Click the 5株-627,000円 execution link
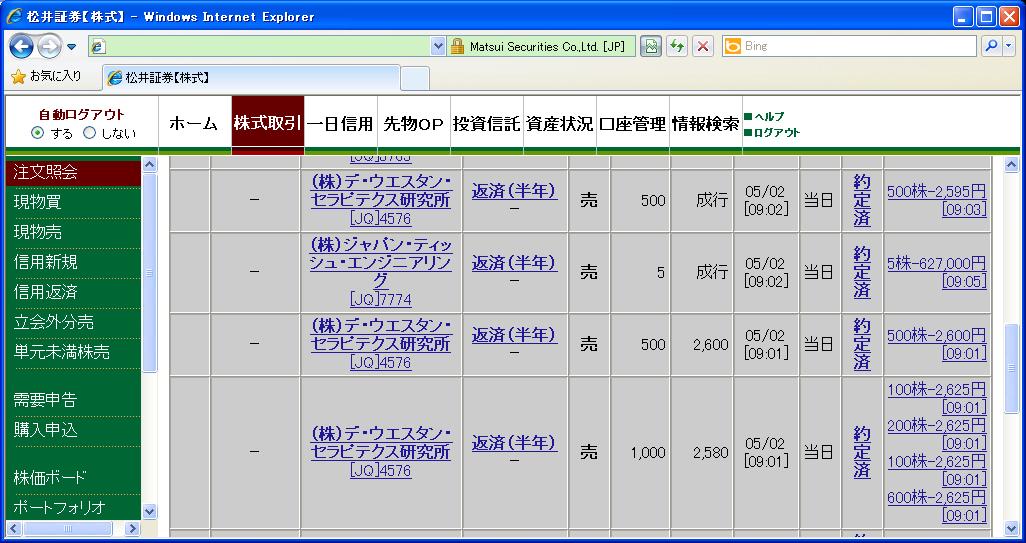1026x543 pixels. [936, 264]
